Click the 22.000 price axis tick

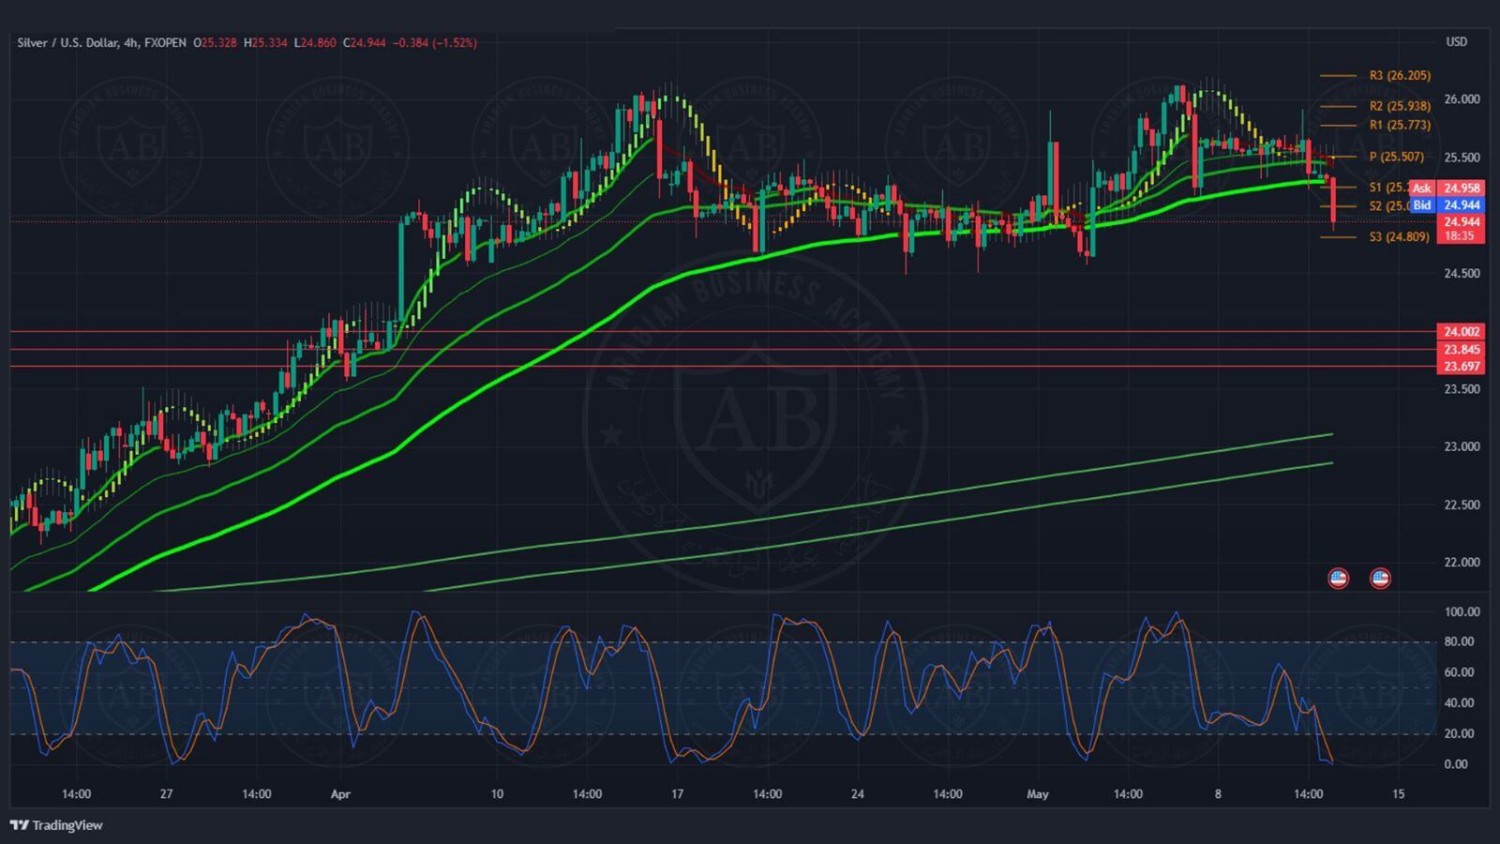pos(1462,563)
